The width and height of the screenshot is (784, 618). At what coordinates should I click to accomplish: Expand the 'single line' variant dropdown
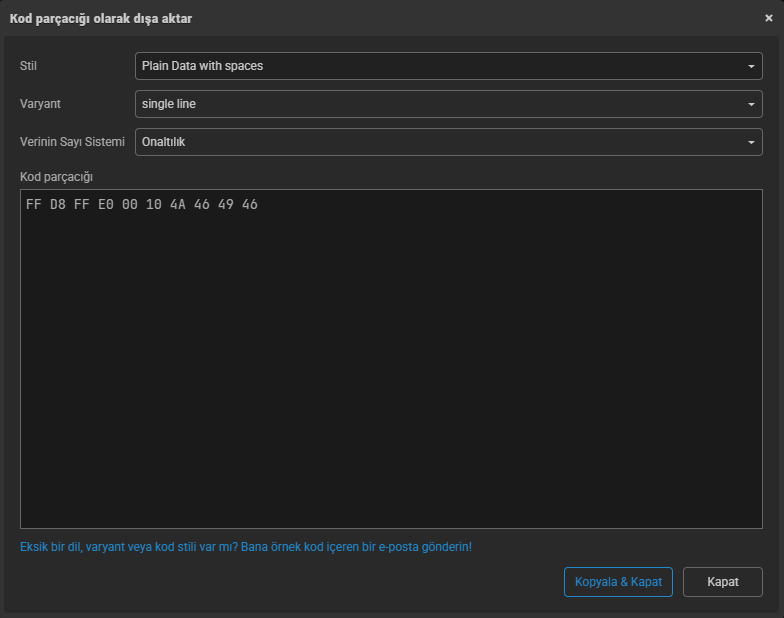440,104
